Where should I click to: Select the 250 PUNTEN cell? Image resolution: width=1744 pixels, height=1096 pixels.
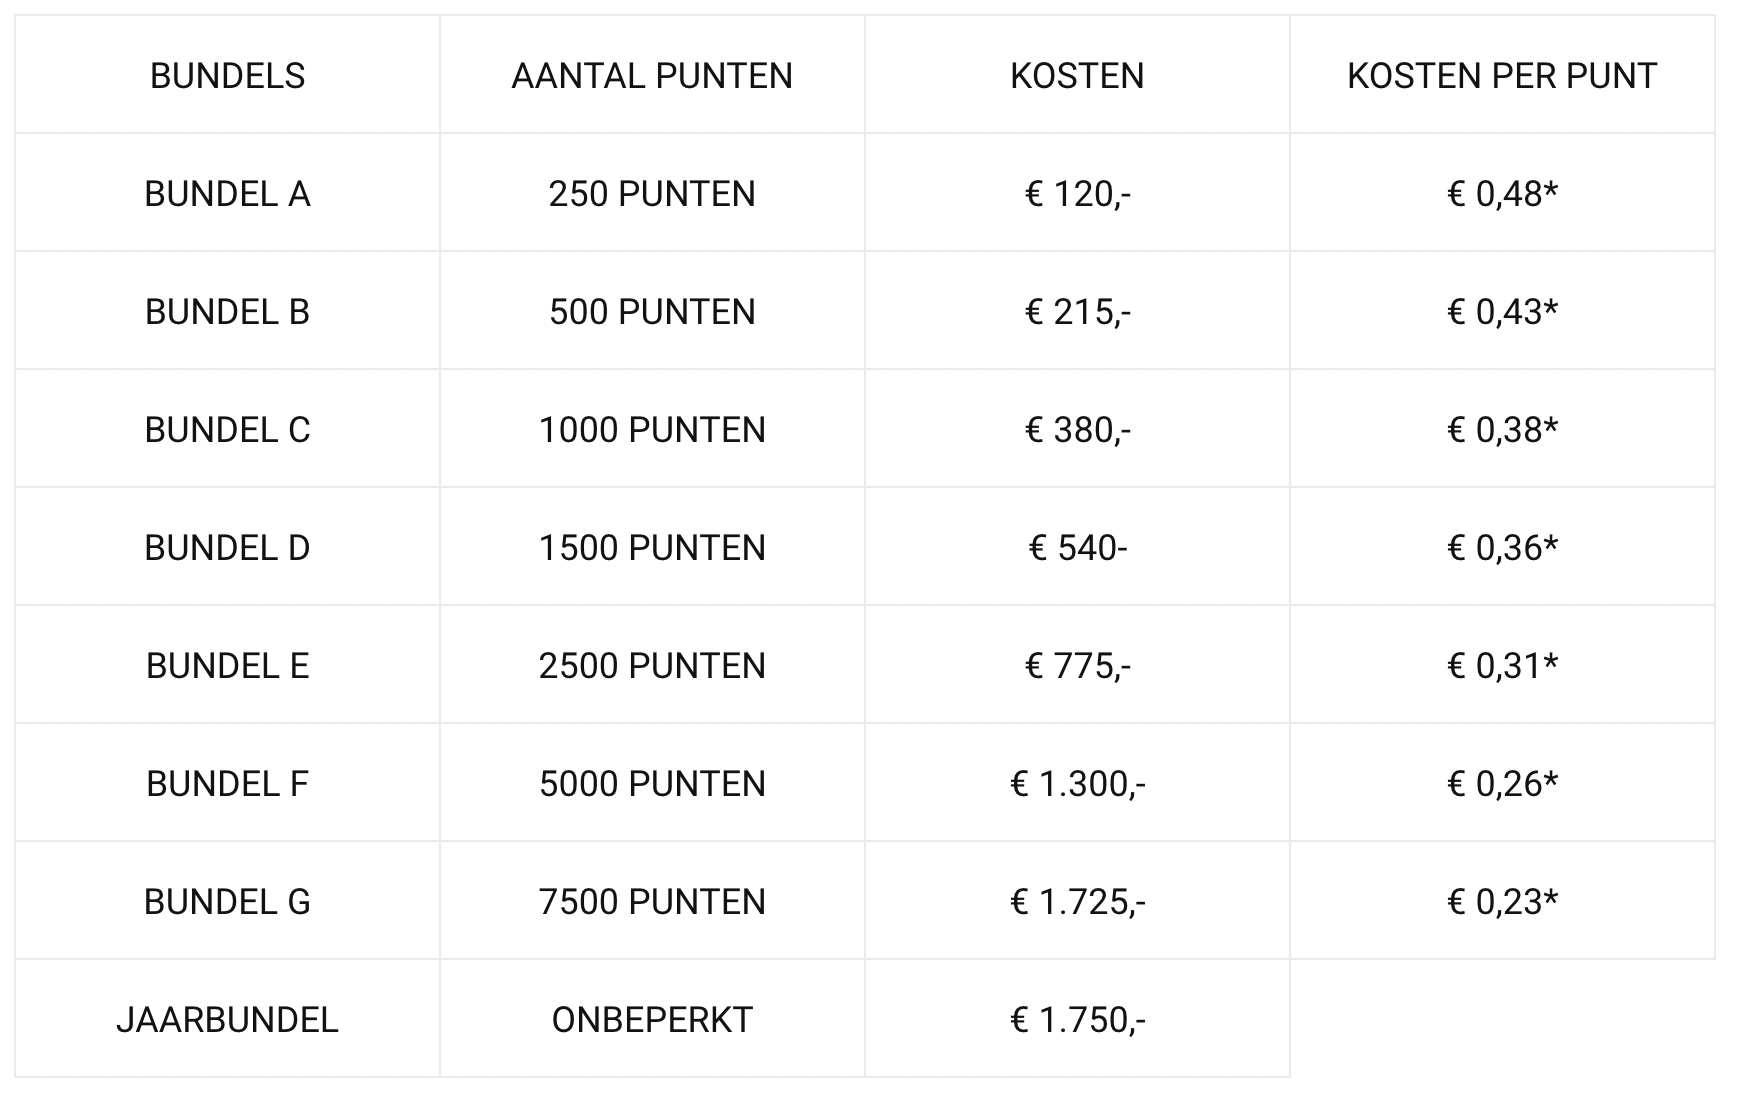point(652,193)
